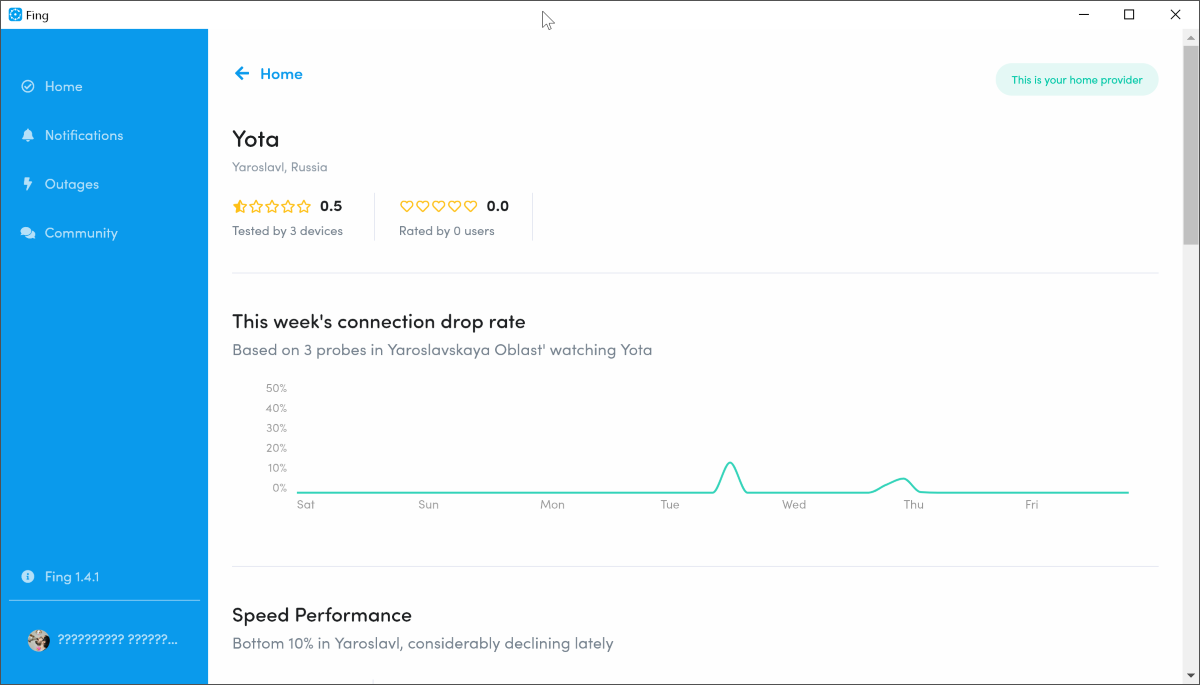The height and width of the screenshot is (685, 1200).
Task: Maximize the Fing window
Action: coord(1129,15)
